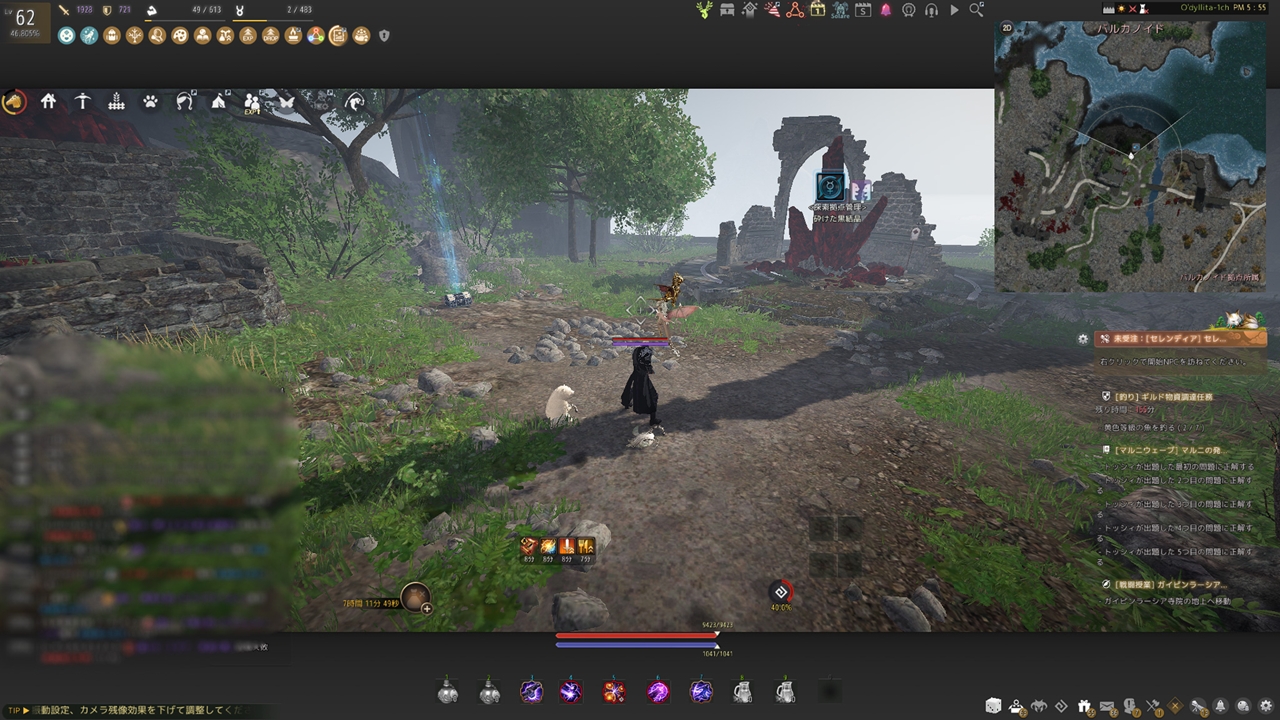1280x720 pixels.
Task: Click the campfire buff icon
Action: coord(293,36)
